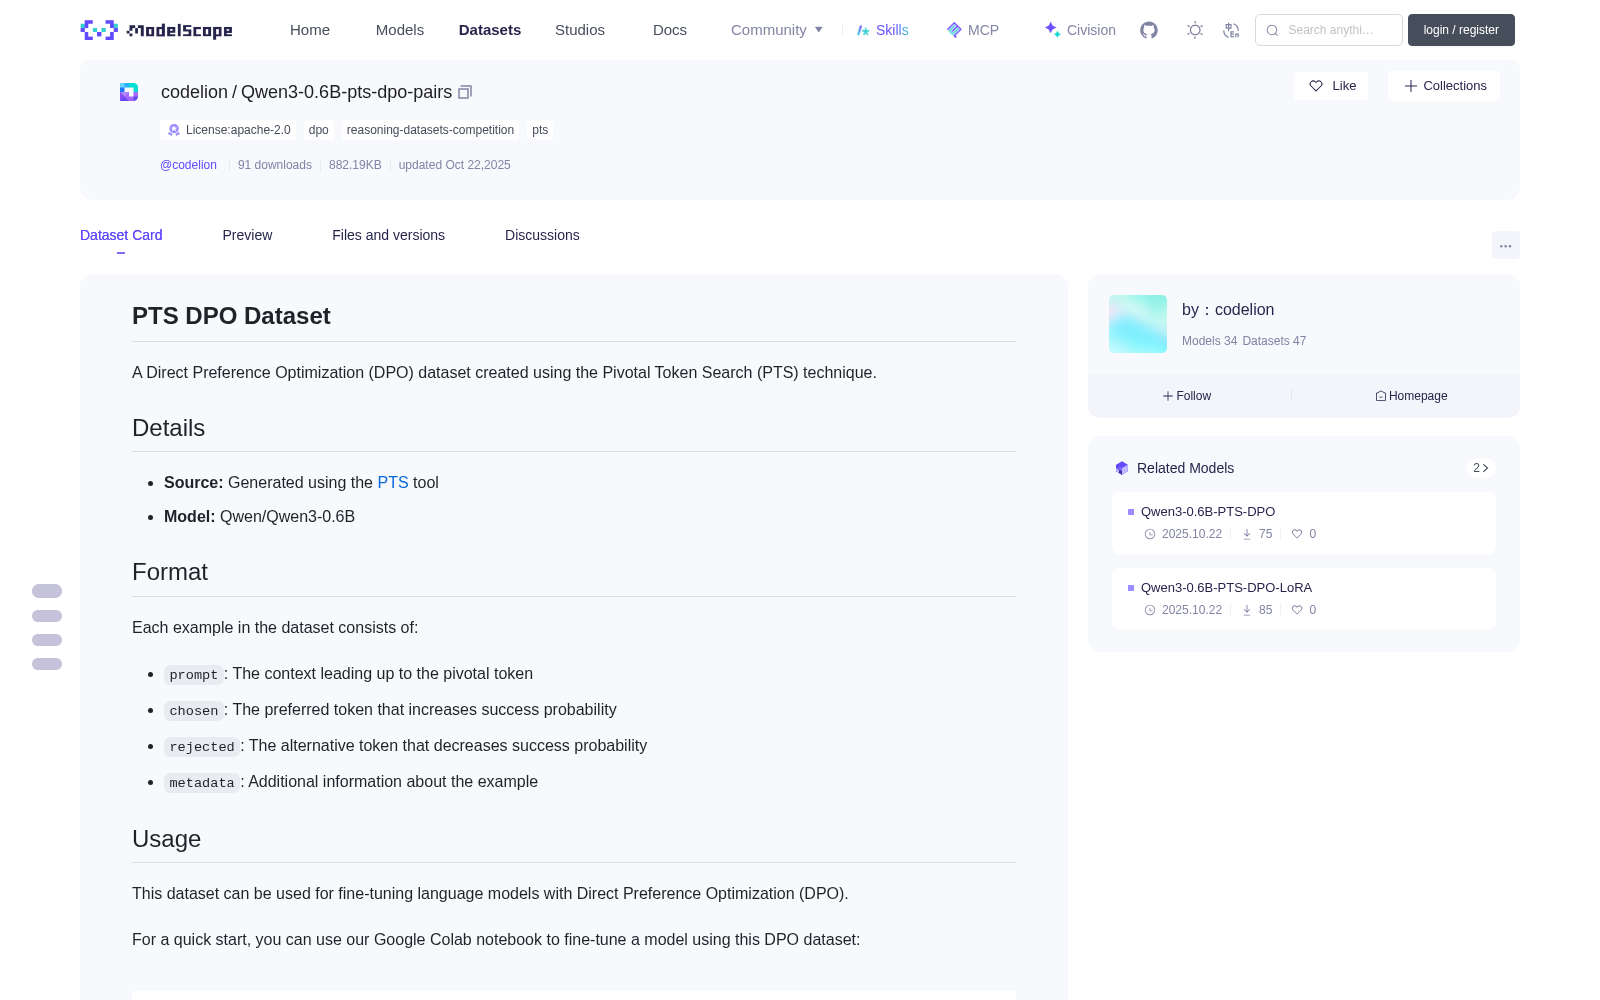Click the license badge icon

pyautogui.click(x=174, y=130)
